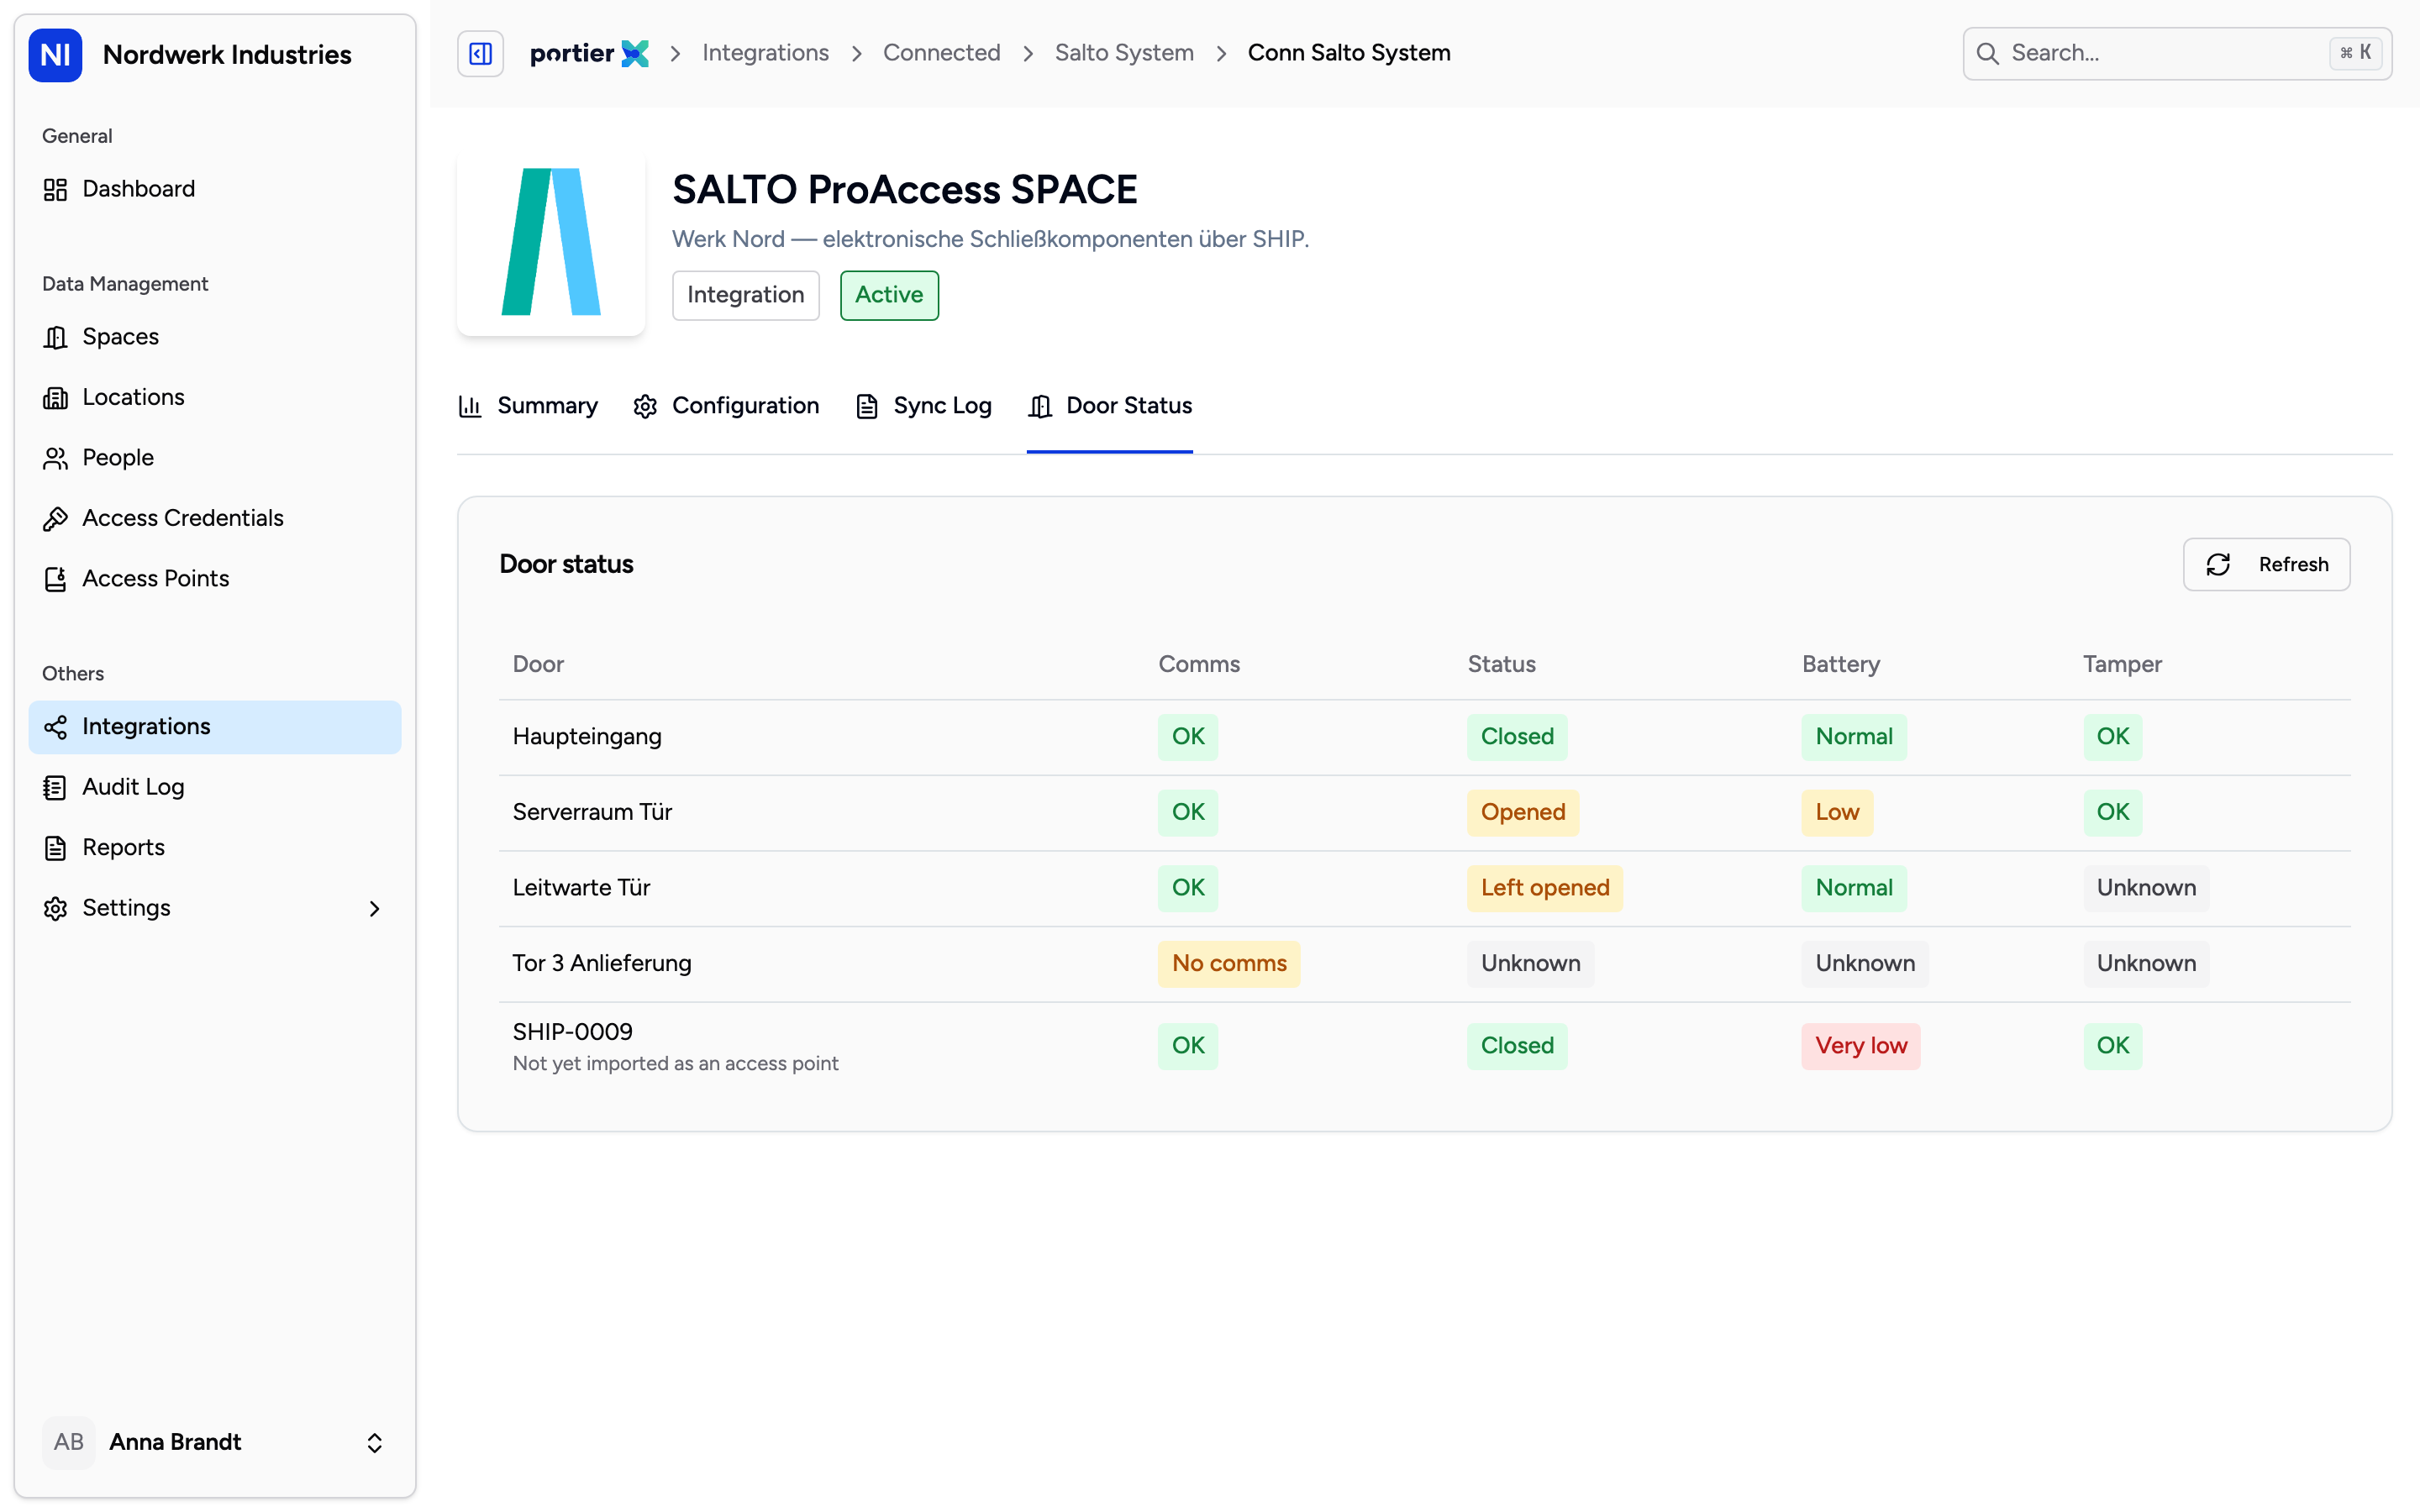The image size is (2420, 1512).
Task: Refresh the door status table
Action: pos(2266,565)
